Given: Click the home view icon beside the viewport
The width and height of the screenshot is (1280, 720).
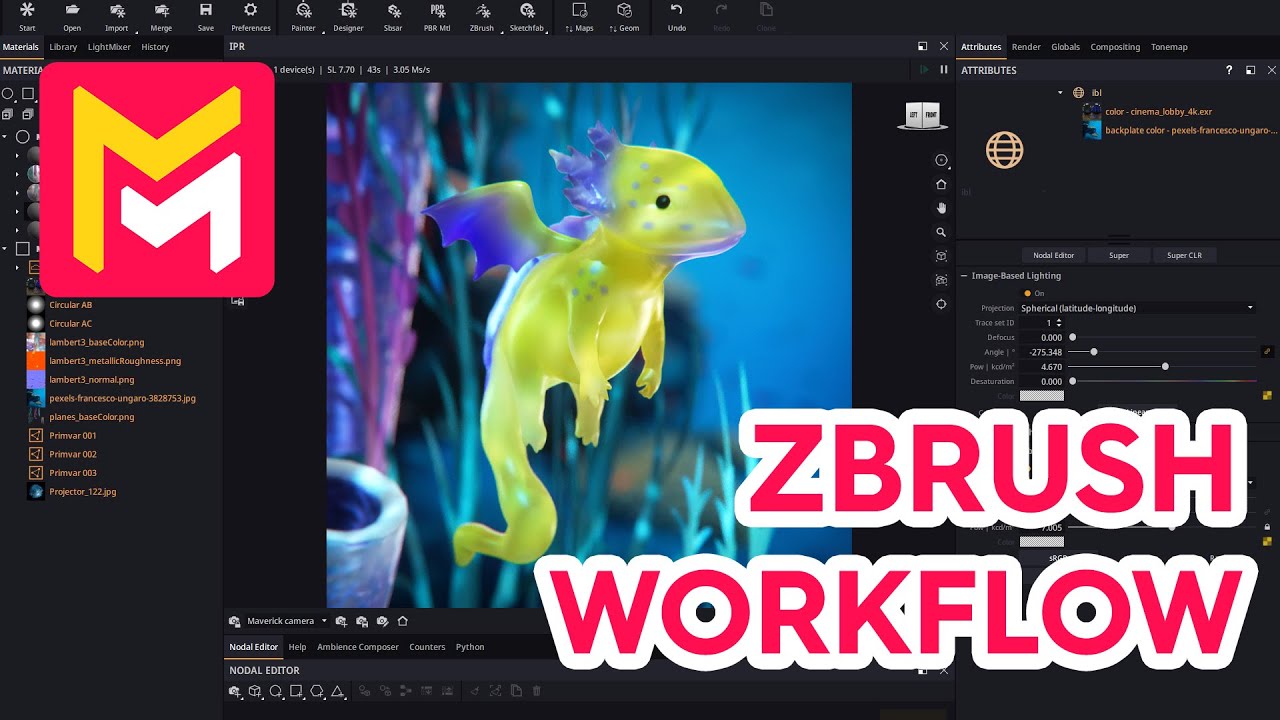Looking at the screenshot, I should [x=941, y=184].
